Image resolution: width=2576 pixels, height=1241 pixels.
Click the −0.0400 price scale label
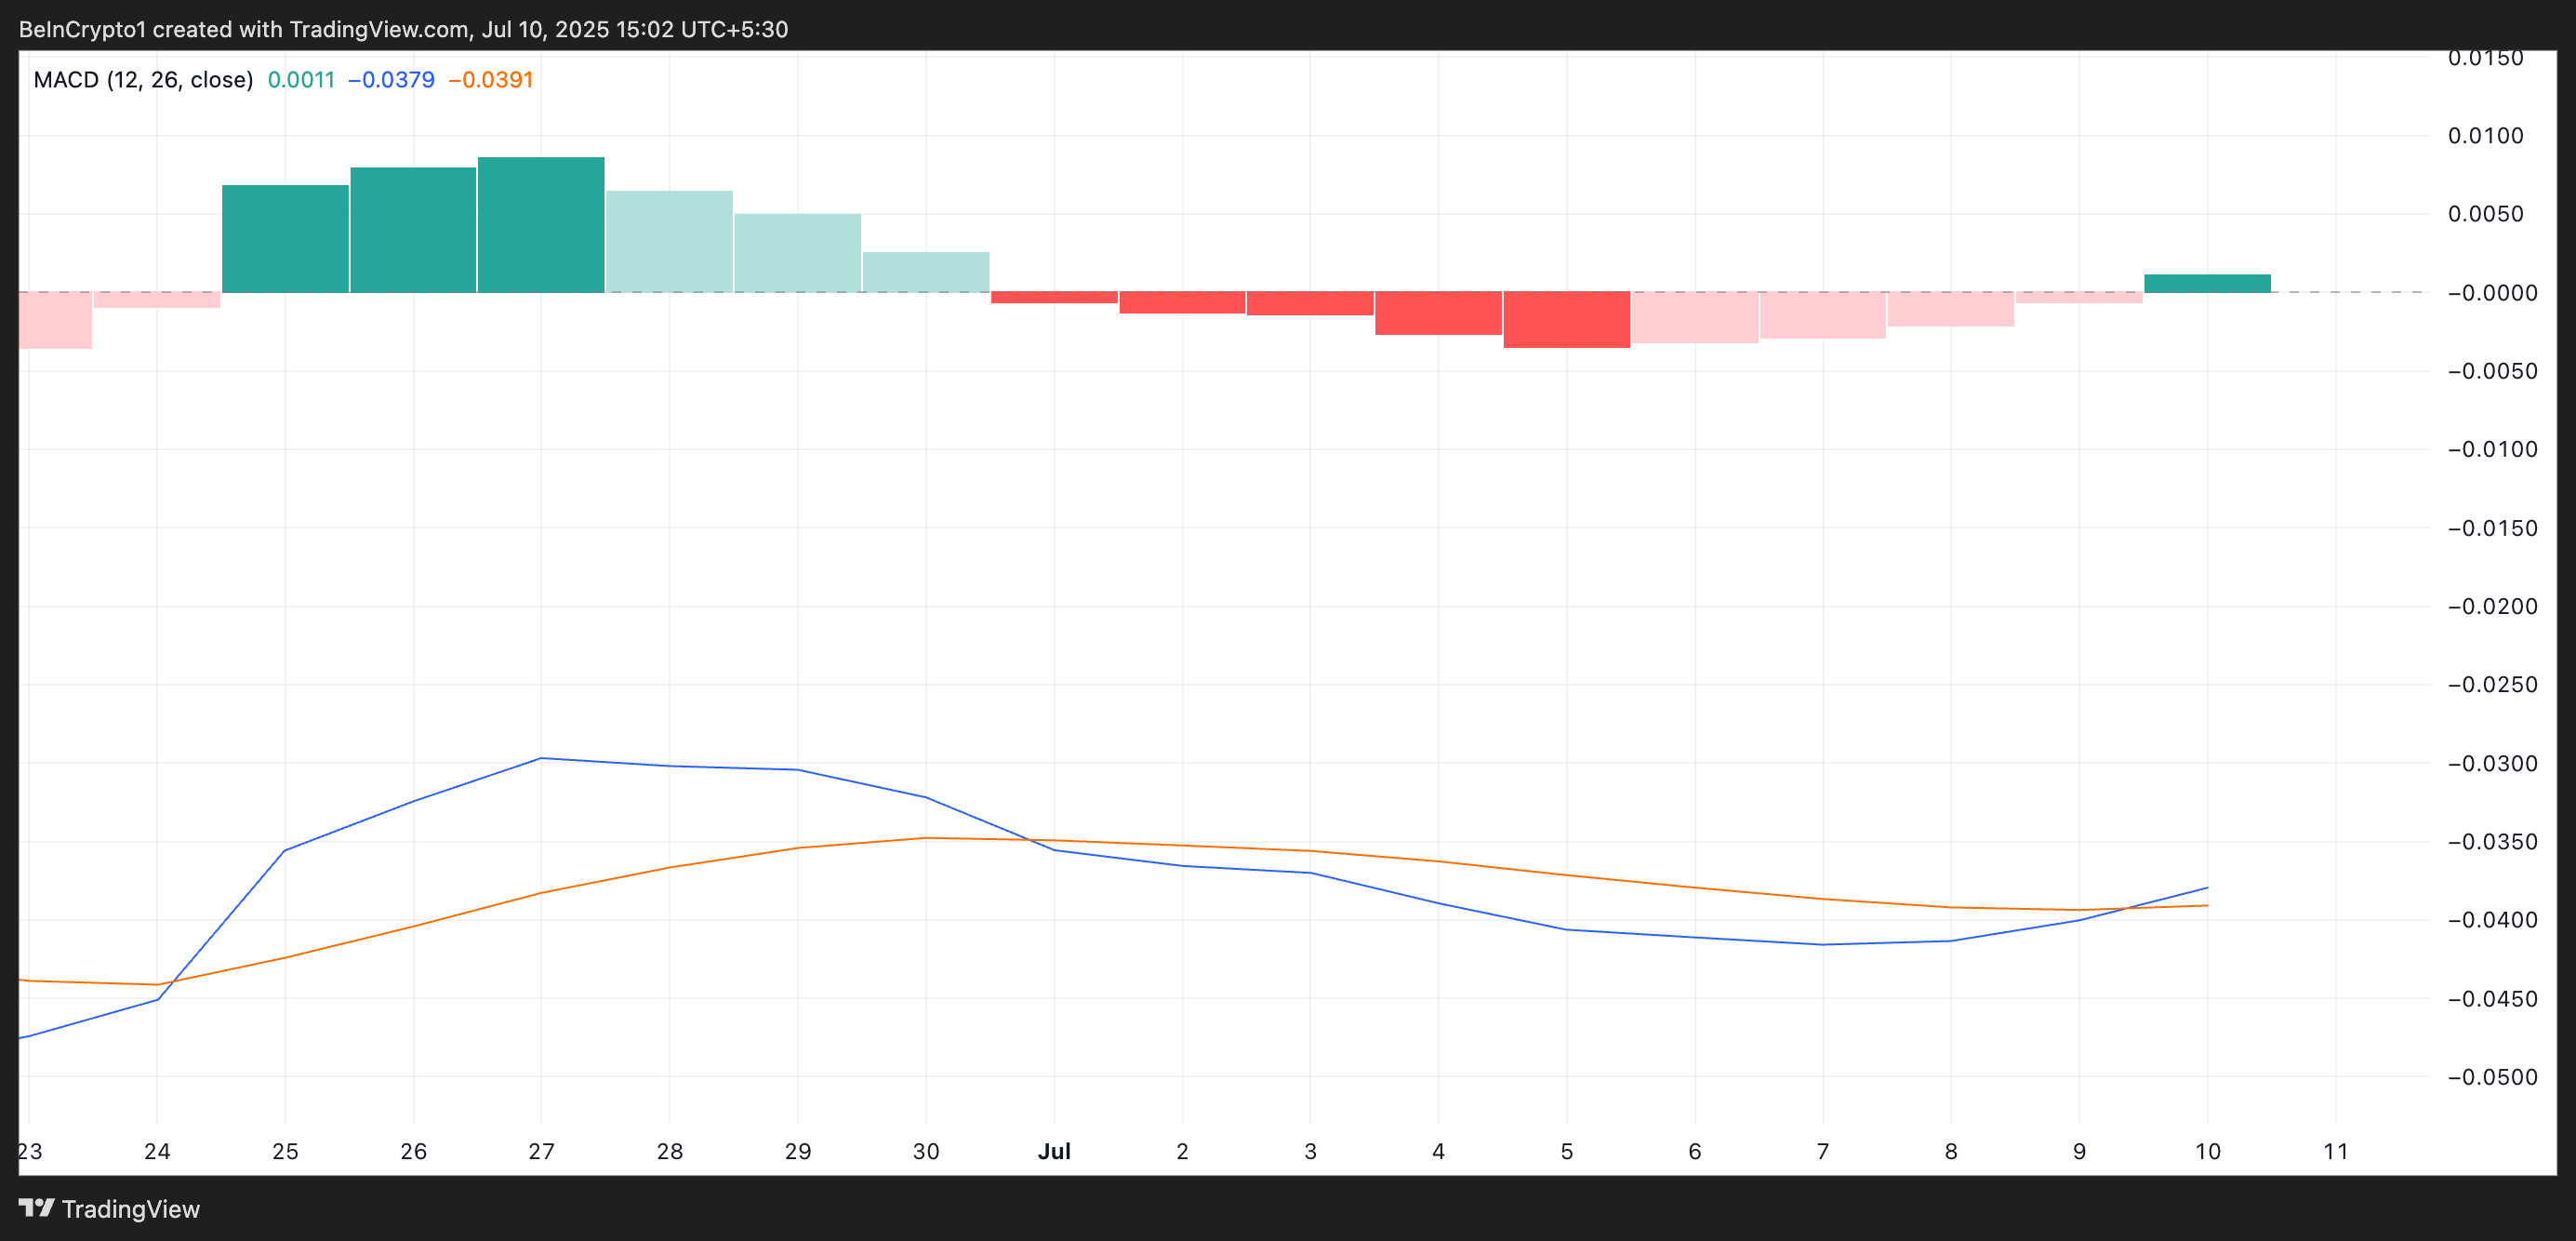click(2491, 920)
